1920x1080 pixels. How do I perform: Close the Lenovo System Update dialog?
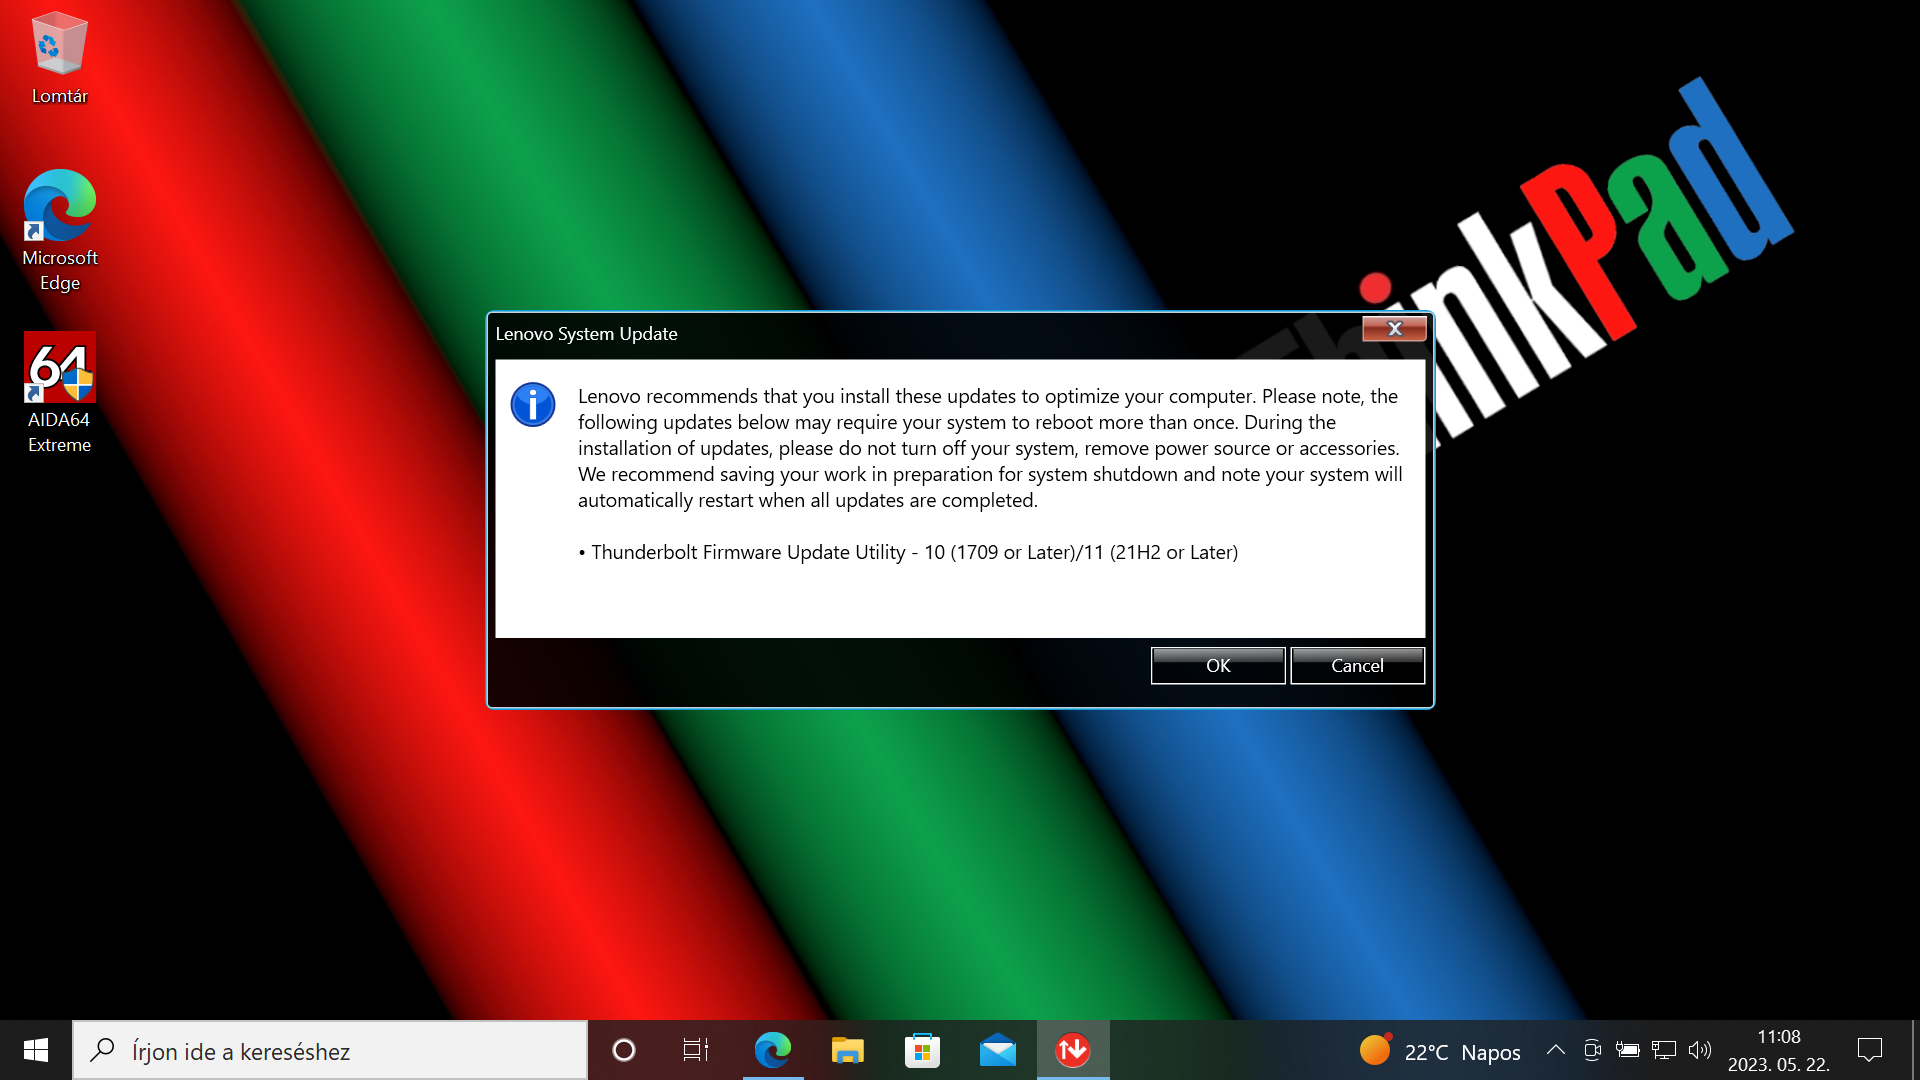pyautogui.click(x=1394, y=329)
